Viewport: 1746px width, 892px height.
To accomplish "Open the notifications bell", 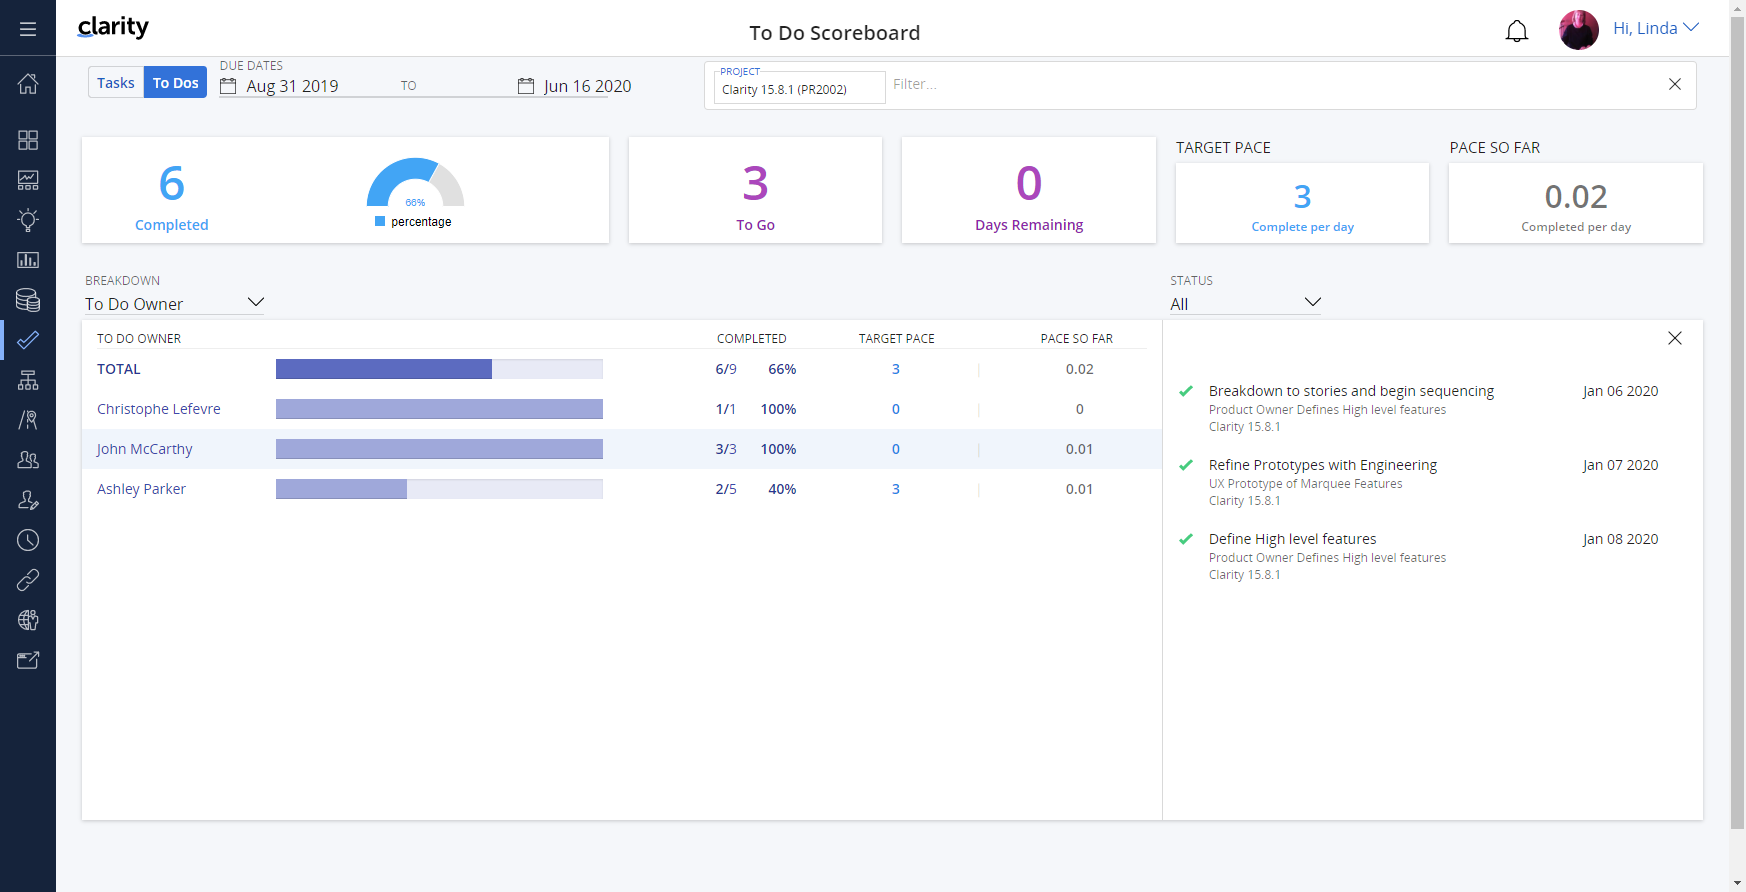I will point(1516,31).
